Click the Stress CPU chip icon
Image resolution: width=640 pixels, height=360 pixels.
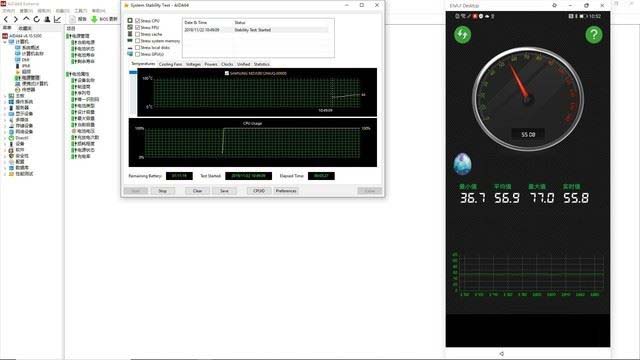tap(130, 20)
